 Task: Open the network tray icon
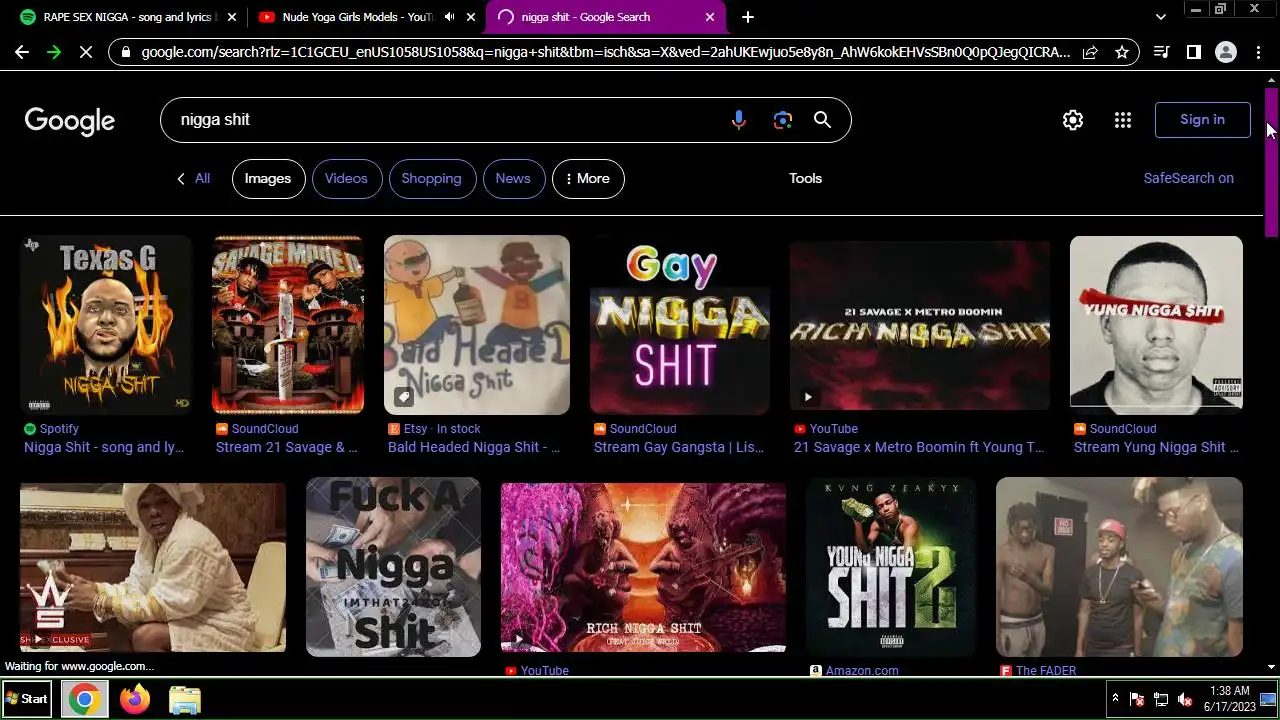pyautogui.click(x=1161, y=699)
